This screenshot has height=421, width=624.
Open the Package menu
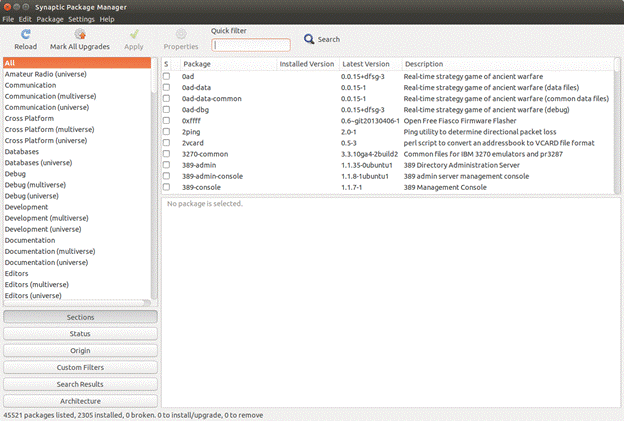click(x=50, y=19)
